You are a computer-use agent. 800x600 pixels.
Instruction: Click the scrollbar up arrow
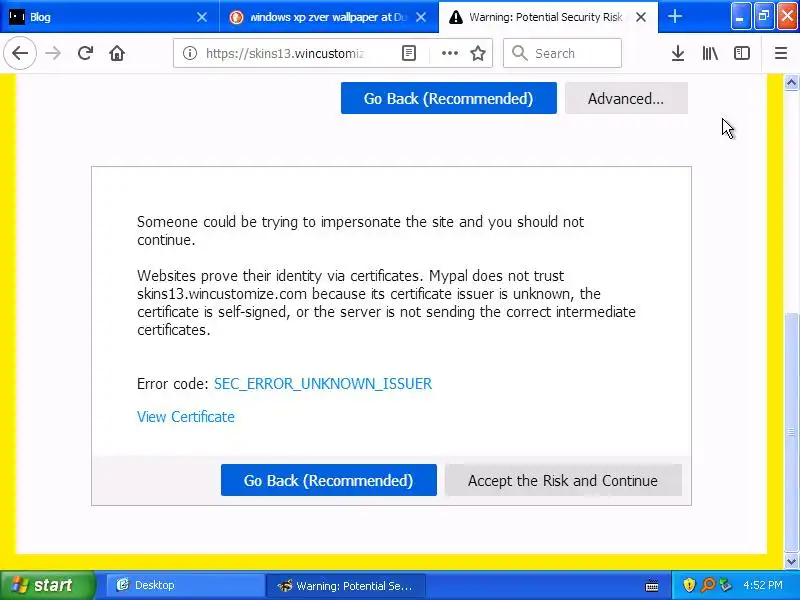(791, 82)
